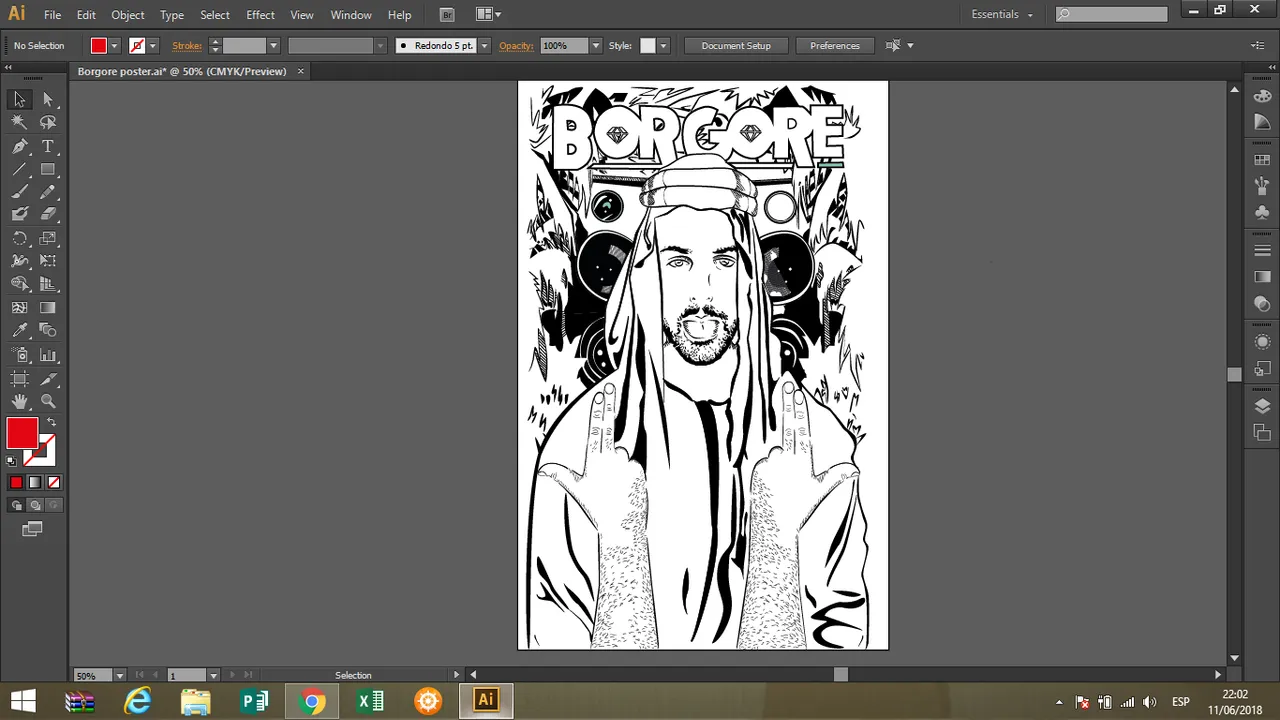Open the zoom level 50% dropdown
1280x720 pixels.
tap(120, 676)
